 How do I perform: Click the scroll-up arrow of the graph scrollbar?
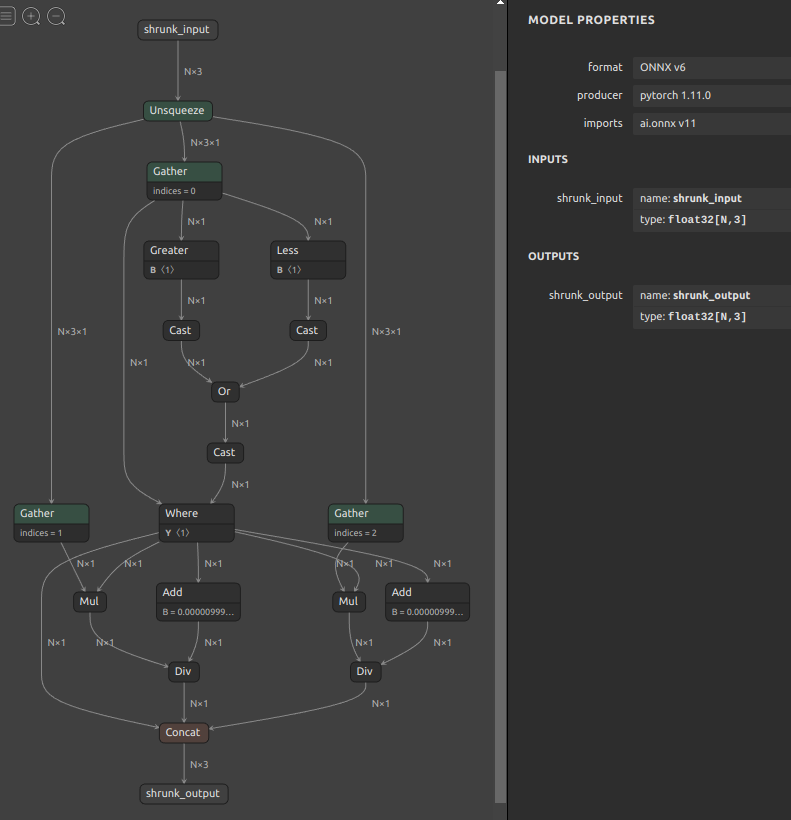click(500, 3)
